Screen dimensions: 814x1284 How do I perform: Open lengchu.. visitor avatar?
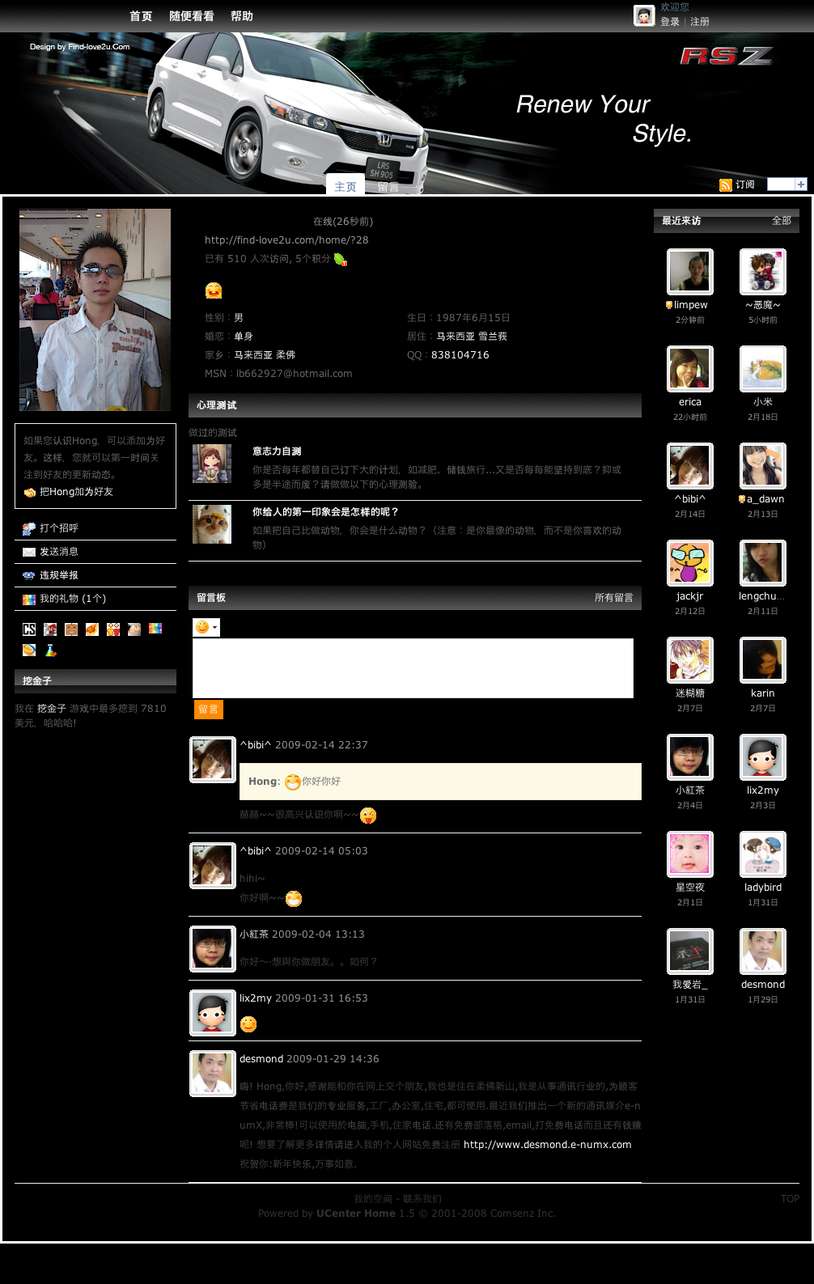[763, 563]
